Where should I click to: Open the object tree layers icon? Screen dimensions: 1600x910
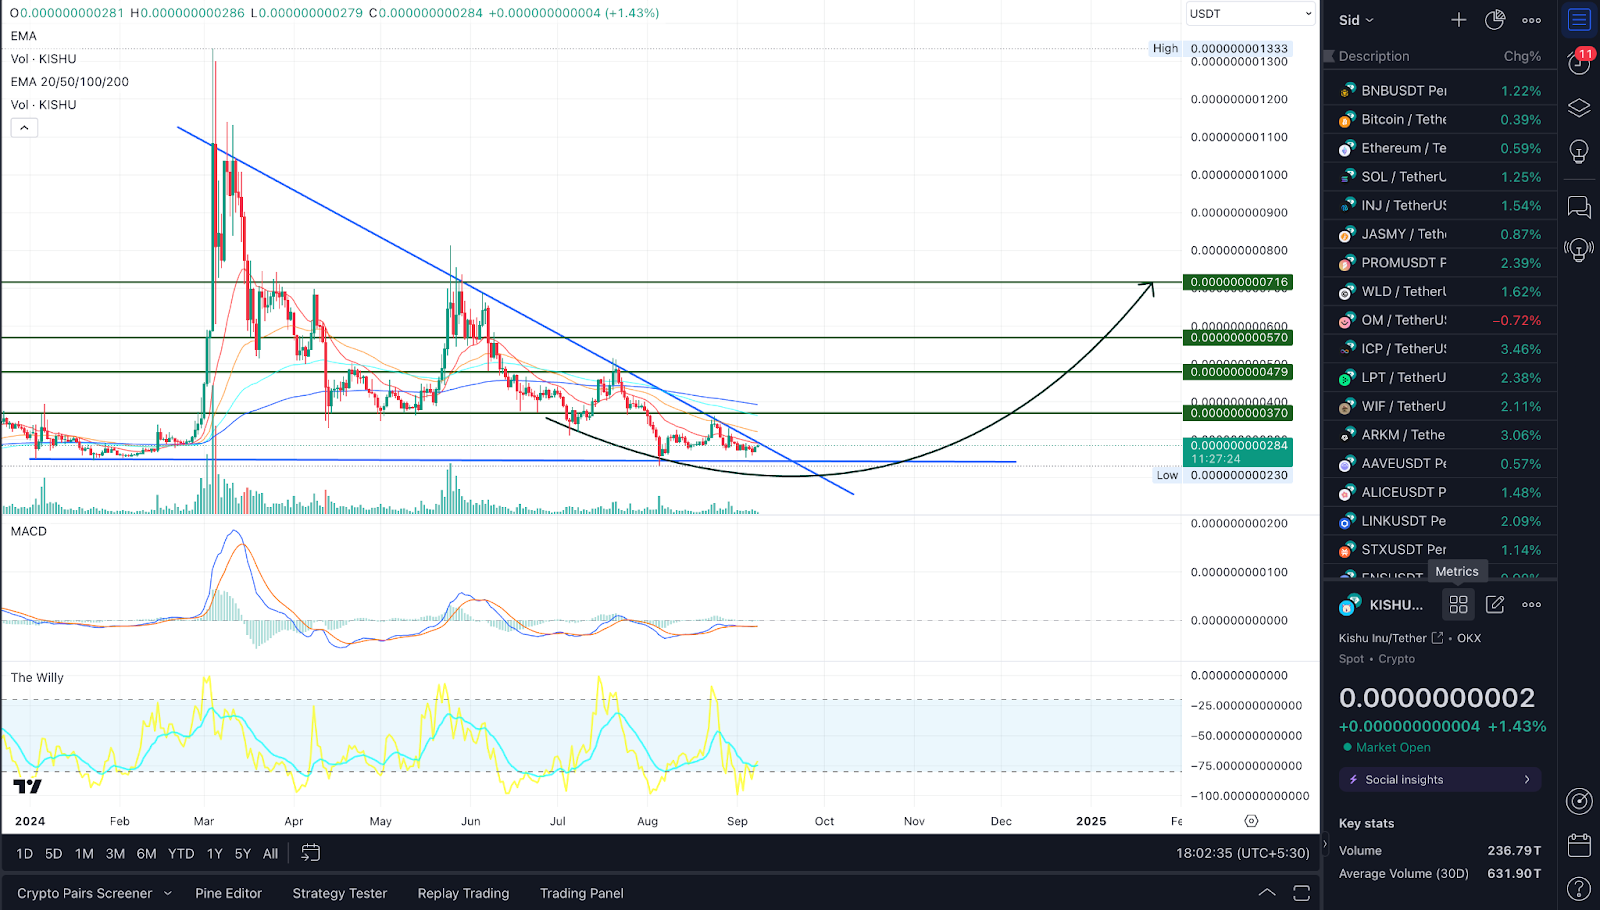pyautogui.click(x=1579, y=108)
